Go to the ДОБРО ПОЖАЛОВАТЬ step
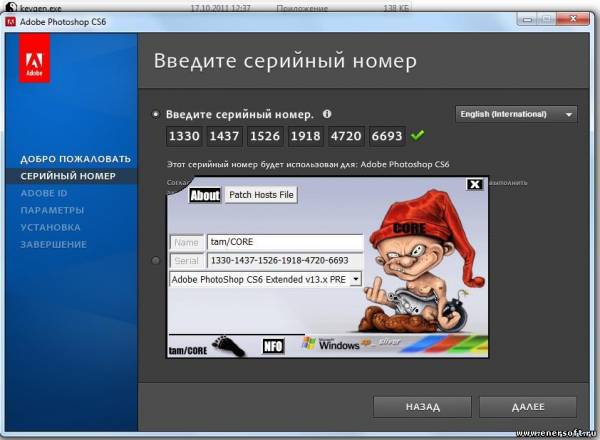 point(75,159)
